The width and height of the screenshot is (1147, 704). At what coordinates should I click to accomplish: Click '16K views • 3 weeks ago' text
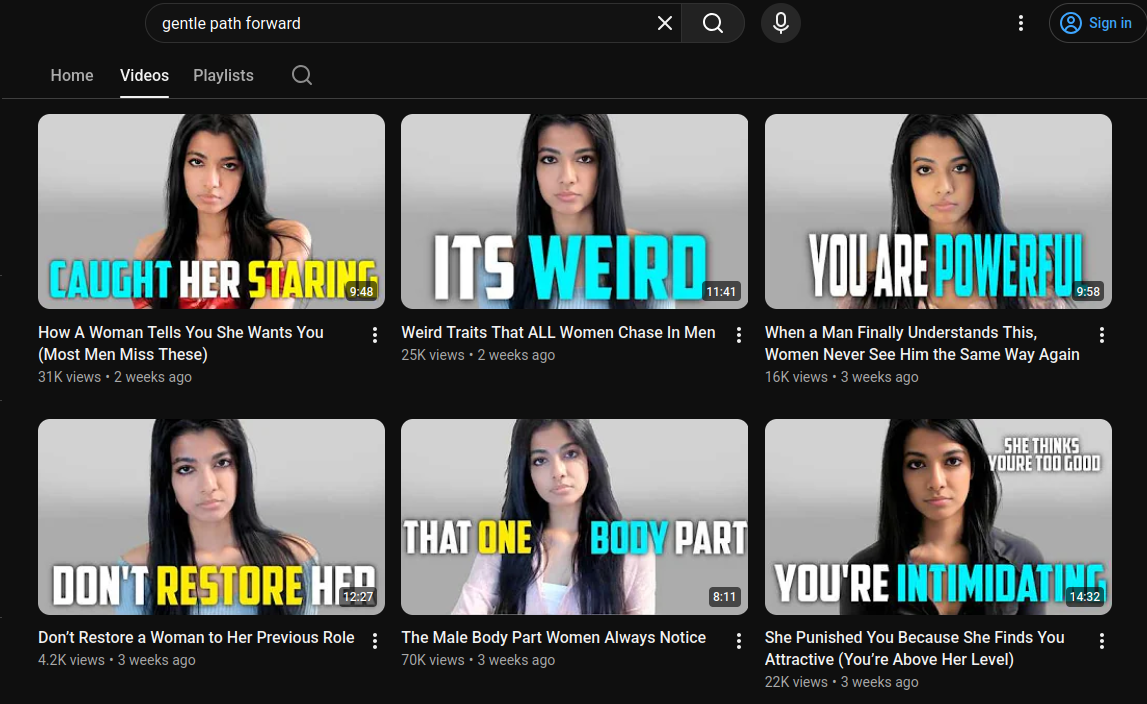coord(841,377)
